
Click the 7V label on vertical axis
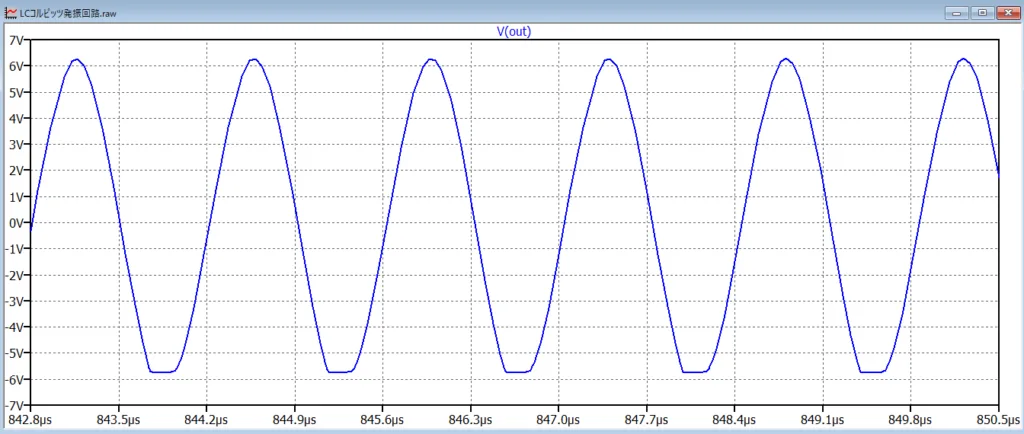pyautogui.click(x=16, y=40)
